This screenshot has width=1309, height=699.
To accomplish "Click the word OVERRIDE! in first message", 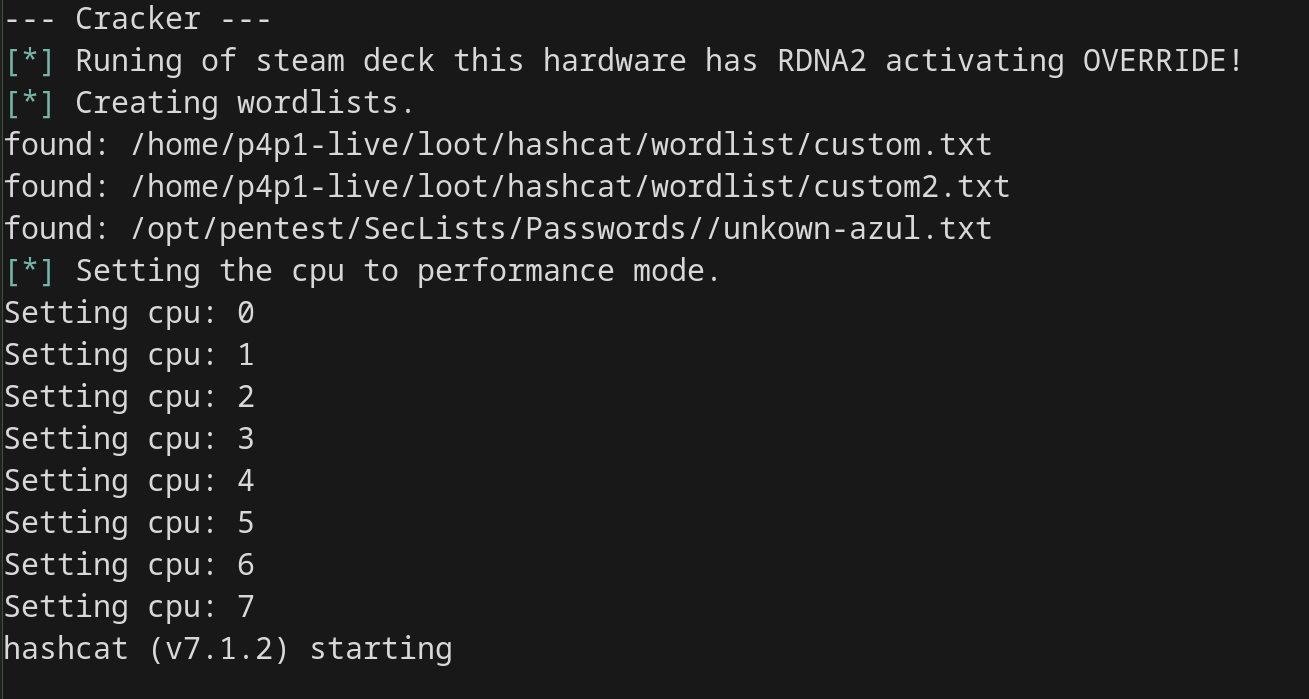I will pyautogui.click(x=1163, y=60).
